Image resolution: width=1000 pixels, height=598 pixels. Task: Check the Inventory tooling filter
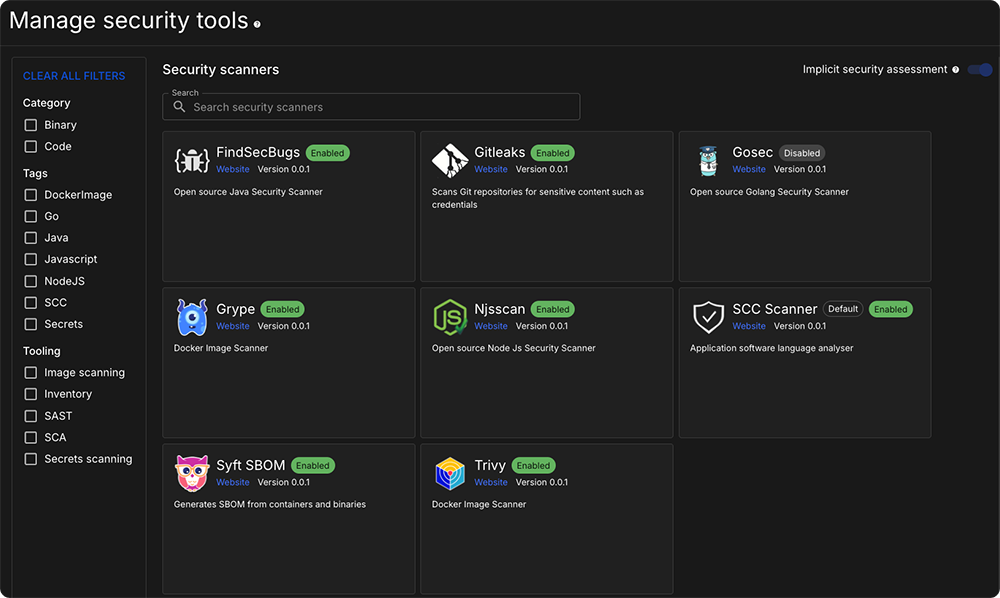[x=31, y=394]
